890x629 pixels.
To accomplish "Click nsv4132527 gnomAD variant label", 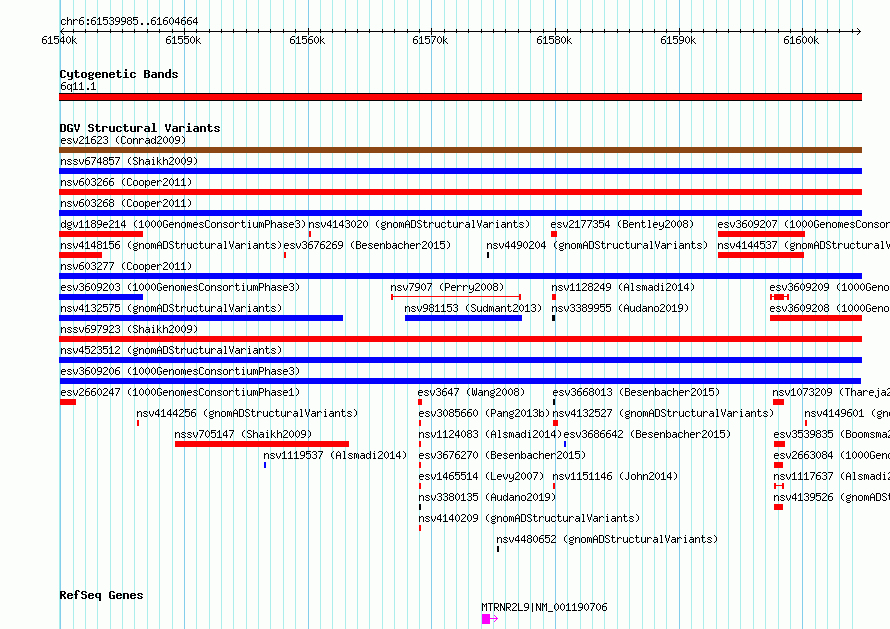I will (664, 413).
